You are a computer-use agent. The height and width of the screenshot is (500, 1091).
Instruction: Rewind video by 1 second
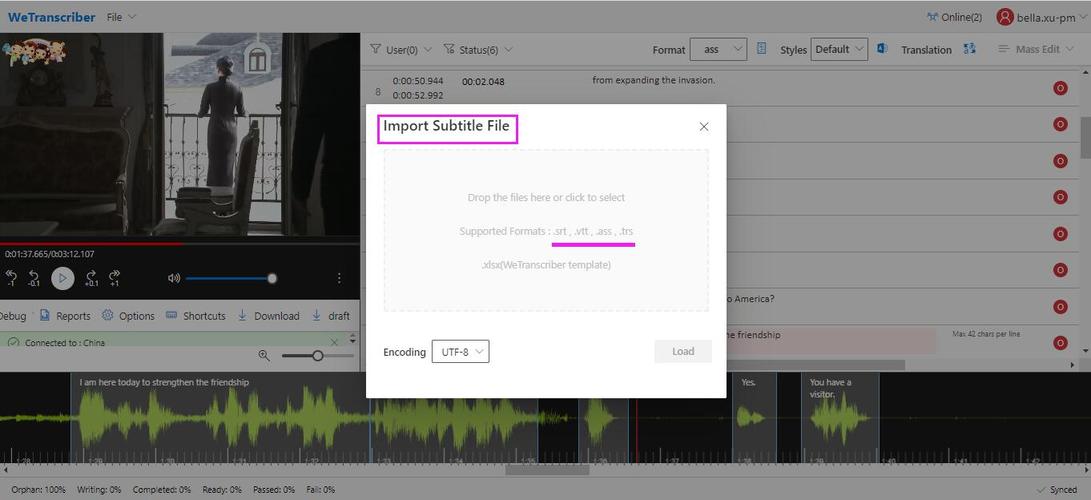coord(11,278)
